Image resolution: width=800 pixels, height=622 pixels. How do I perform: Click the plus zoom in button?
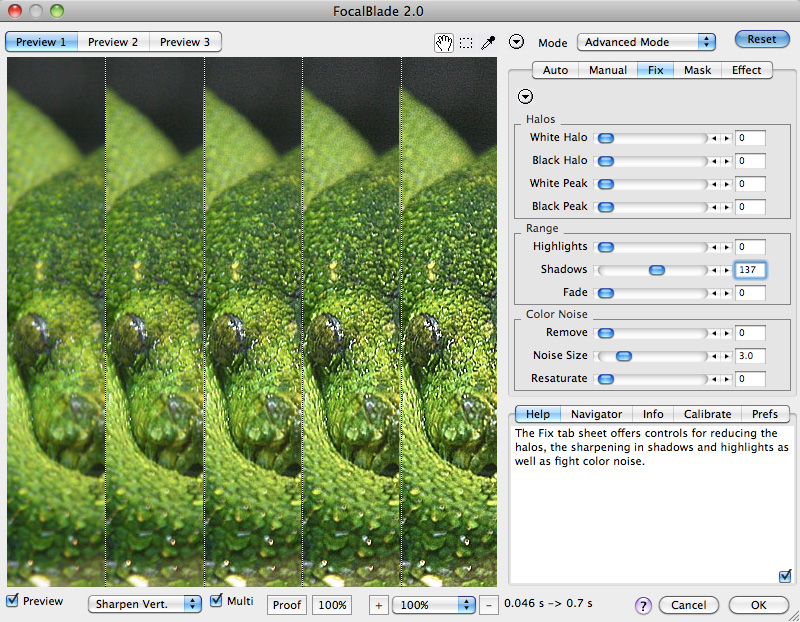point(379,605)
